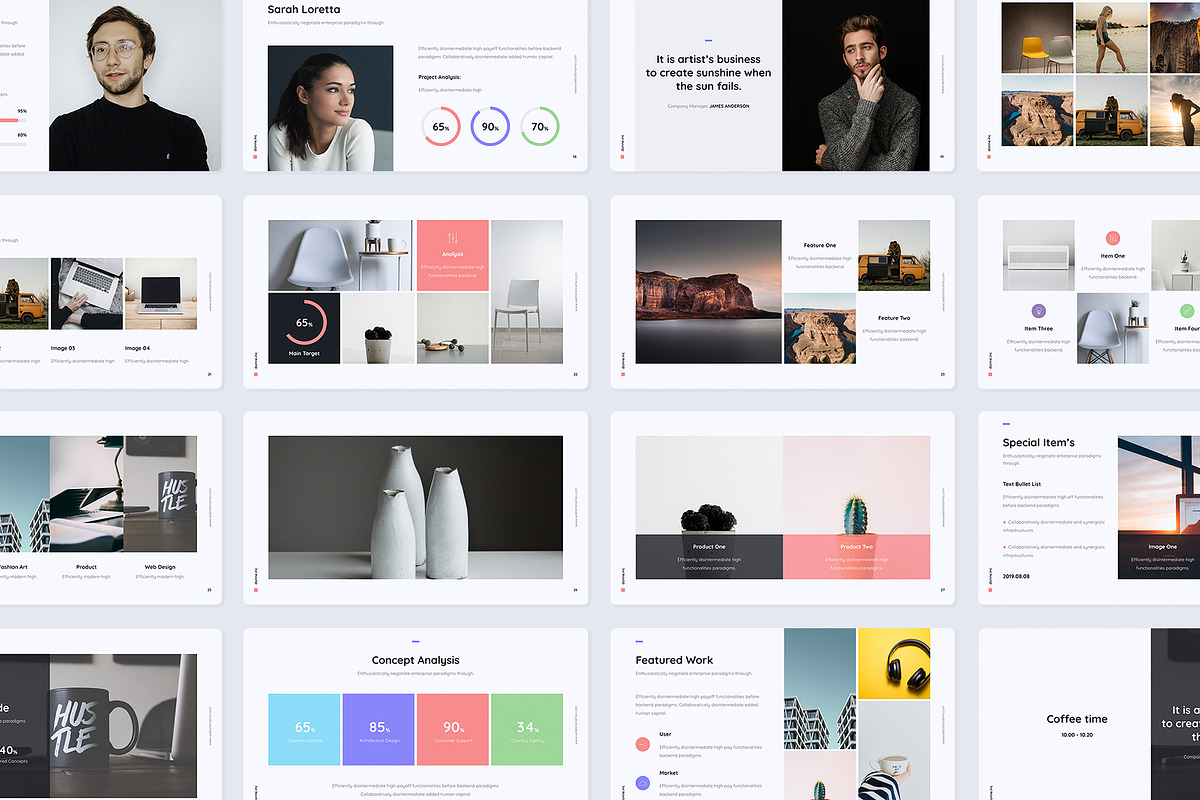1200x800 pixels.
Task: Click the white buildings photo in Featured Work
Action: click(x=820, y=689)
